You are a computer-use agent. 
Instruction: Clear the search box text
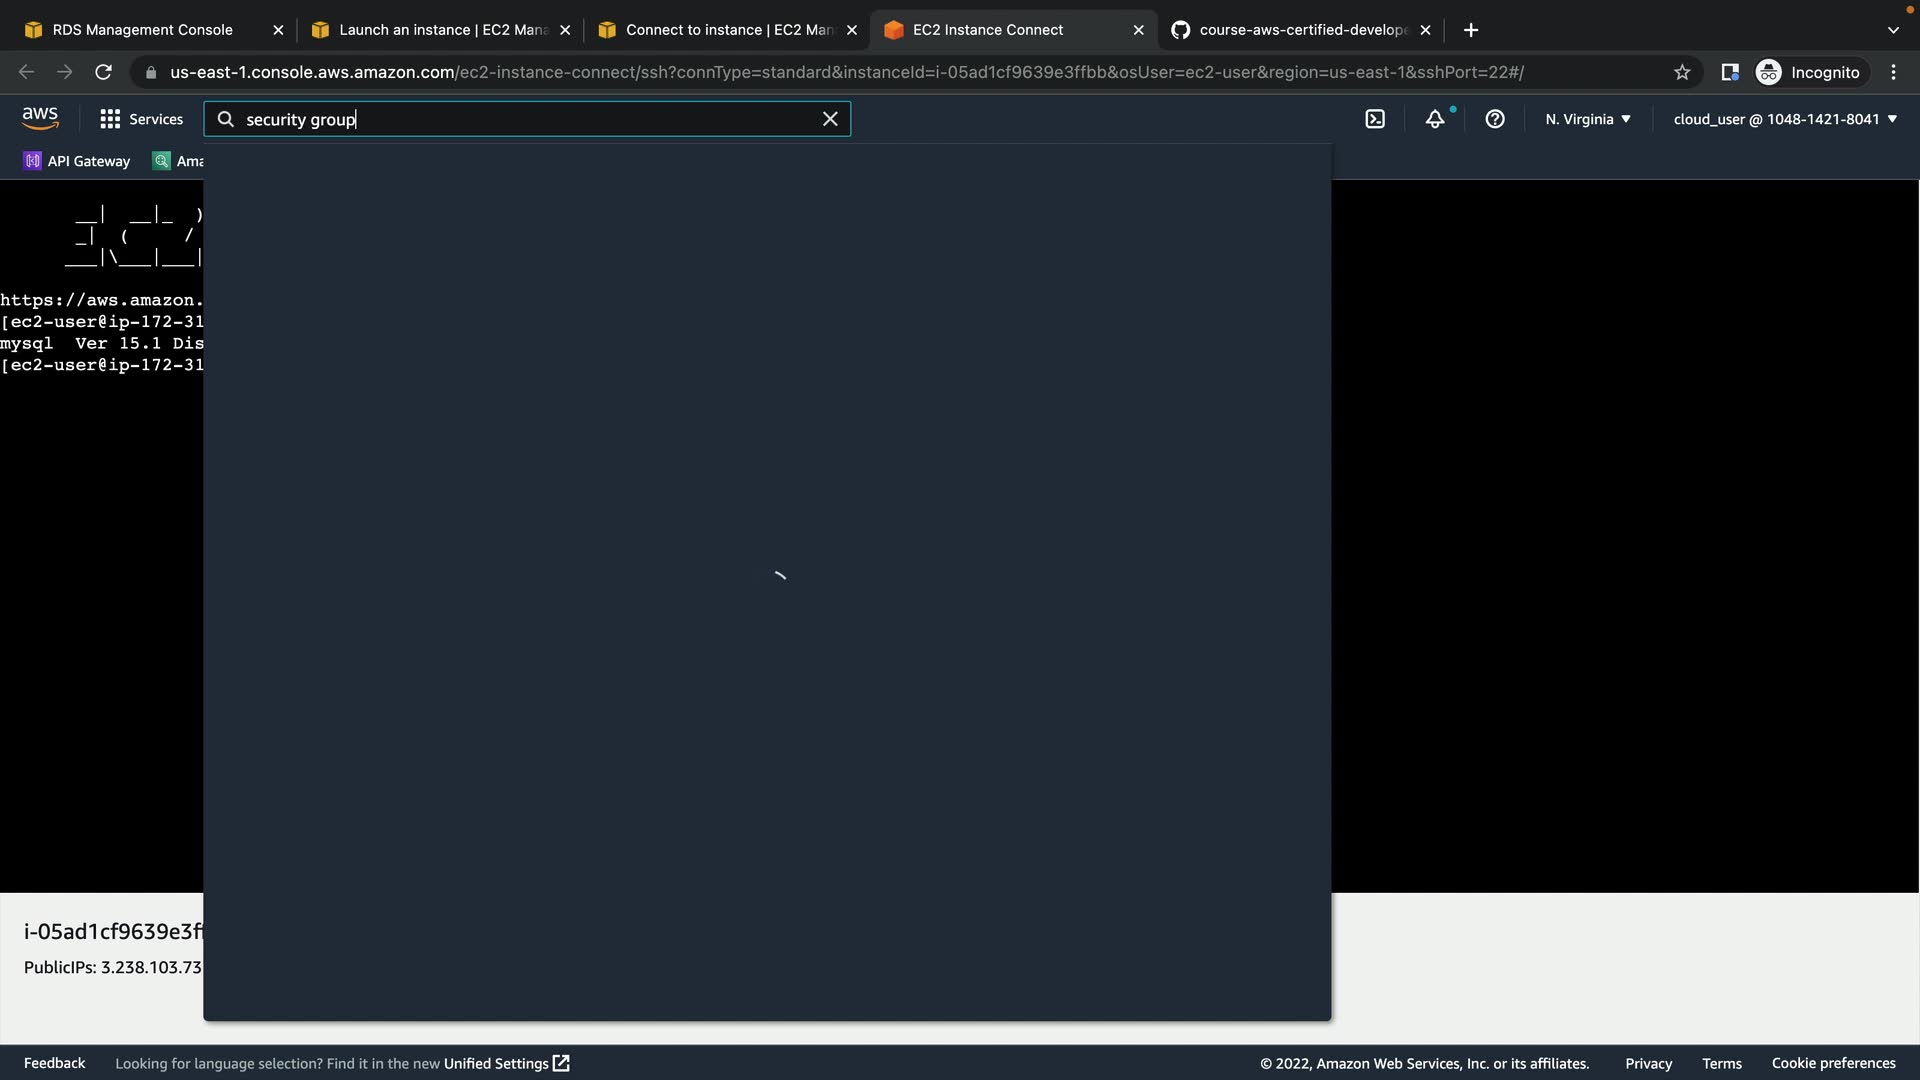(830, 119)
